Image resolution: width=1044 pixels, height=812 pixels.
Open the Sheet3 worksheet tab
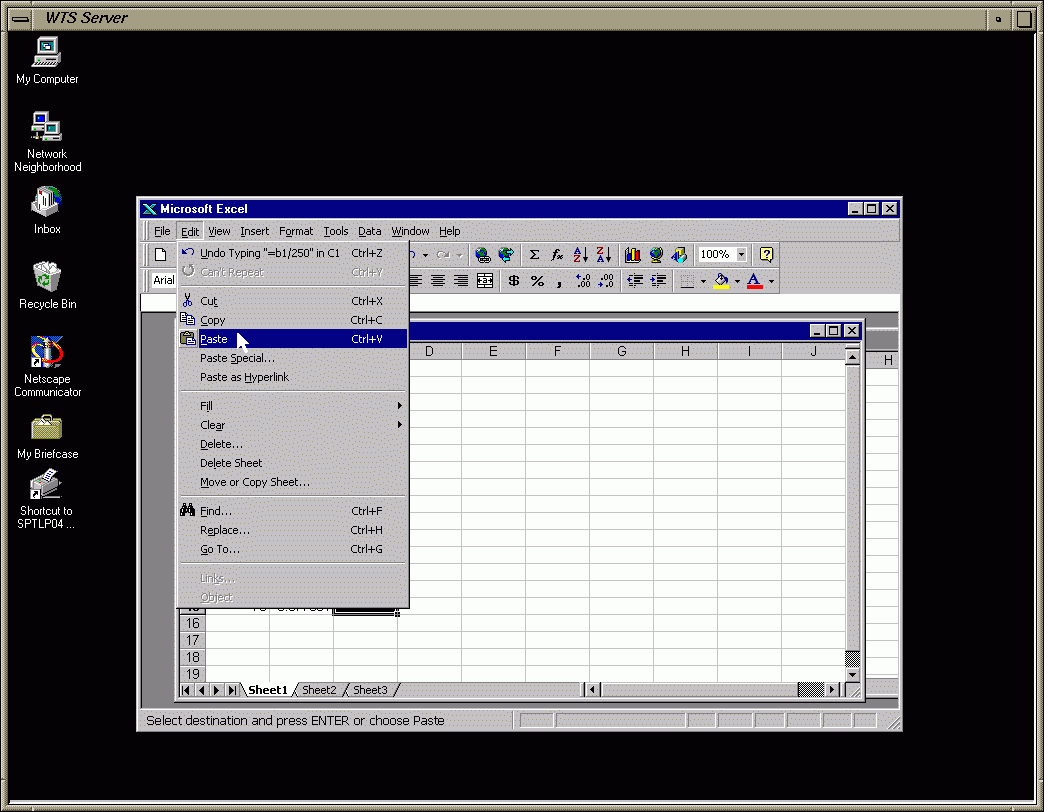(370, 690)
